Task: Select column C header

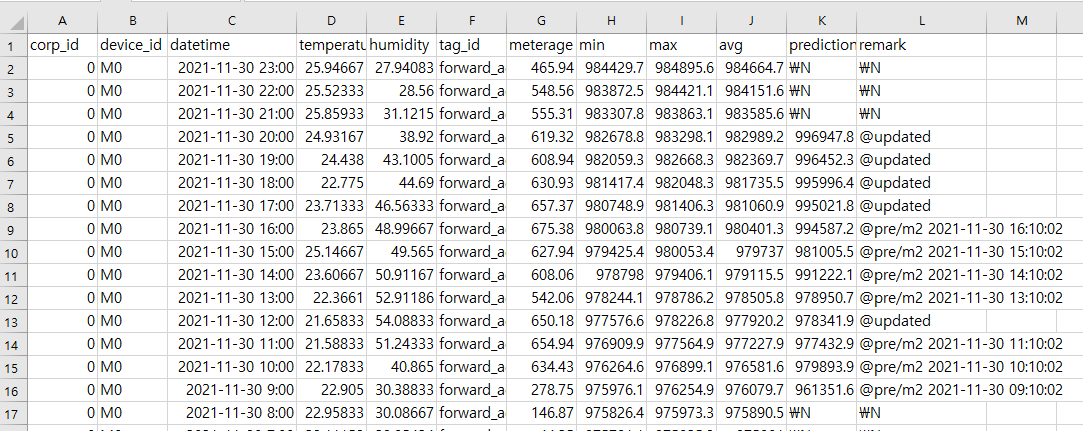Action: point(232,21)
